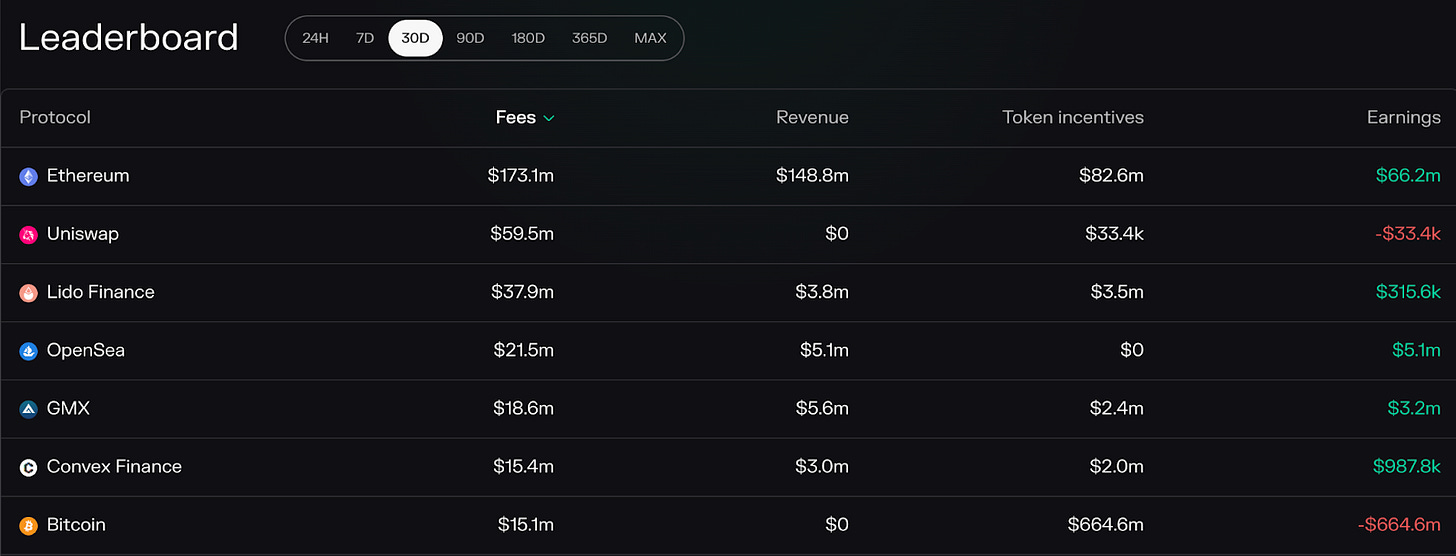Click the Ethereum protocol logo icon

pyautogui.click(x=28, y=176)
